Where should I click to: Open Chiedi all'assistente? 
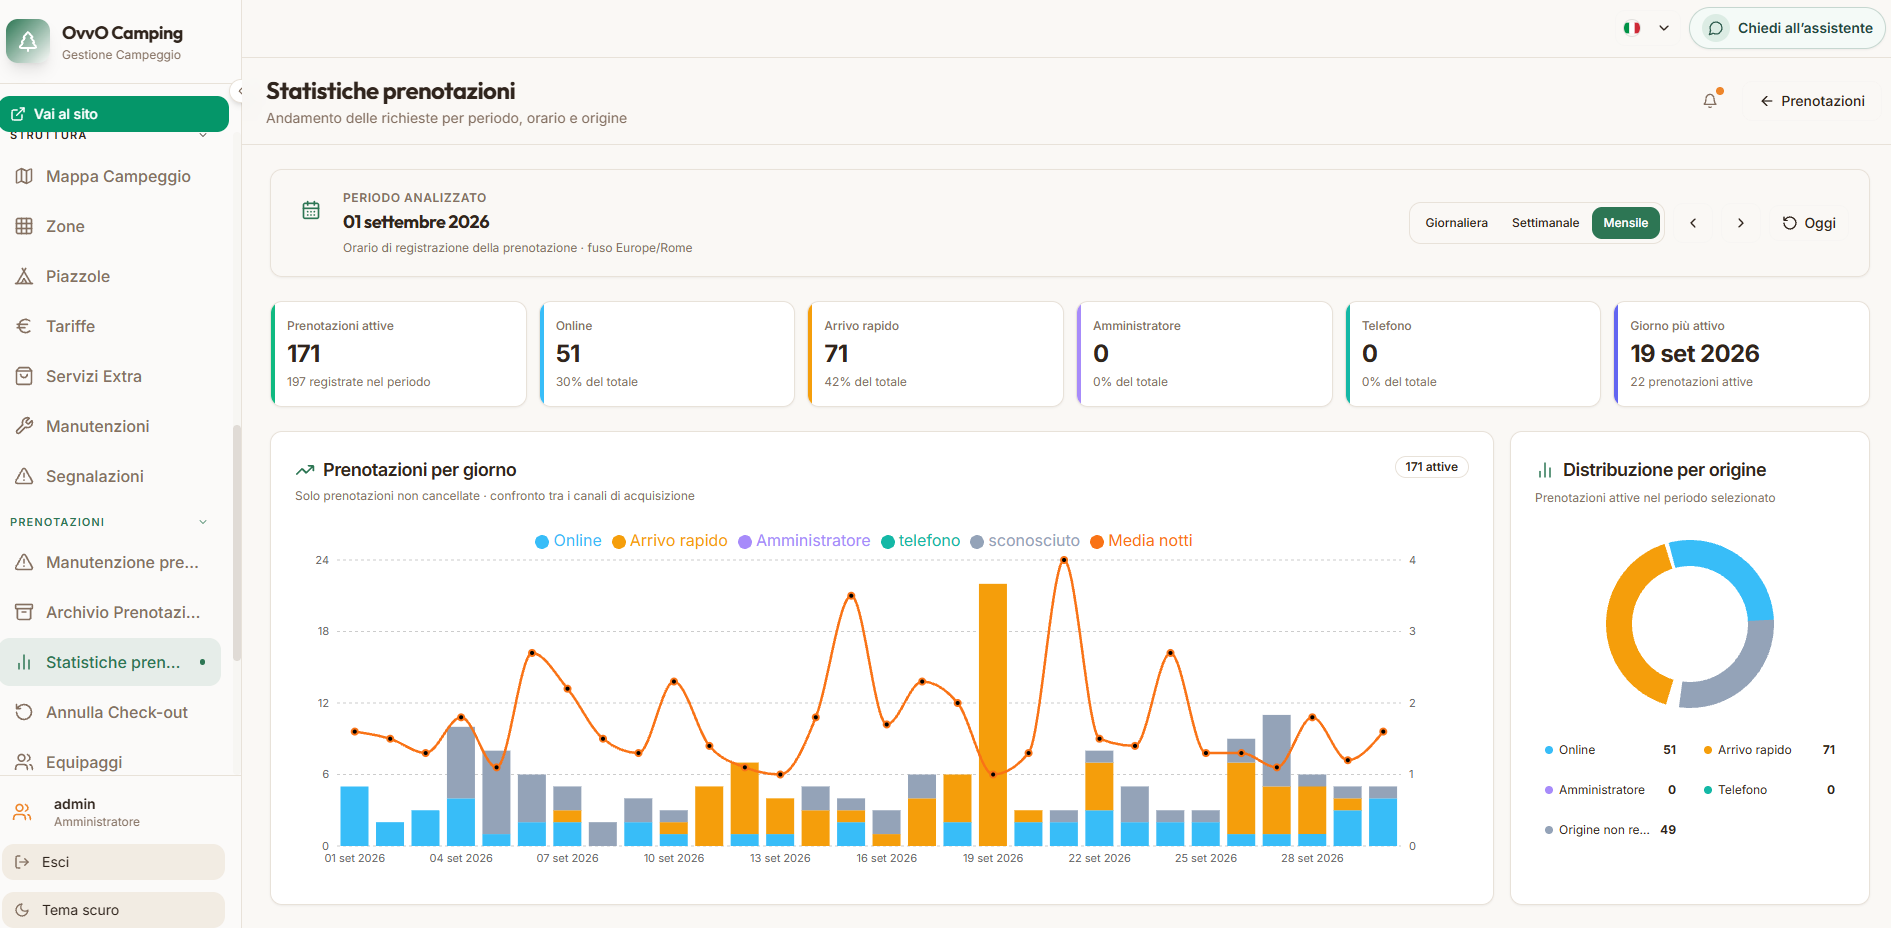pyautogui.click(x=1787, y=28)
